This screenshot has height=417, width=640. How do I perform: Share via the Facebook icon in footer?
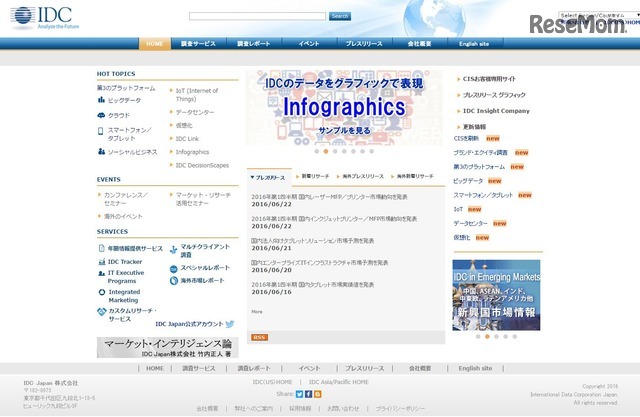pyautogui.click(x=309, y=394)
